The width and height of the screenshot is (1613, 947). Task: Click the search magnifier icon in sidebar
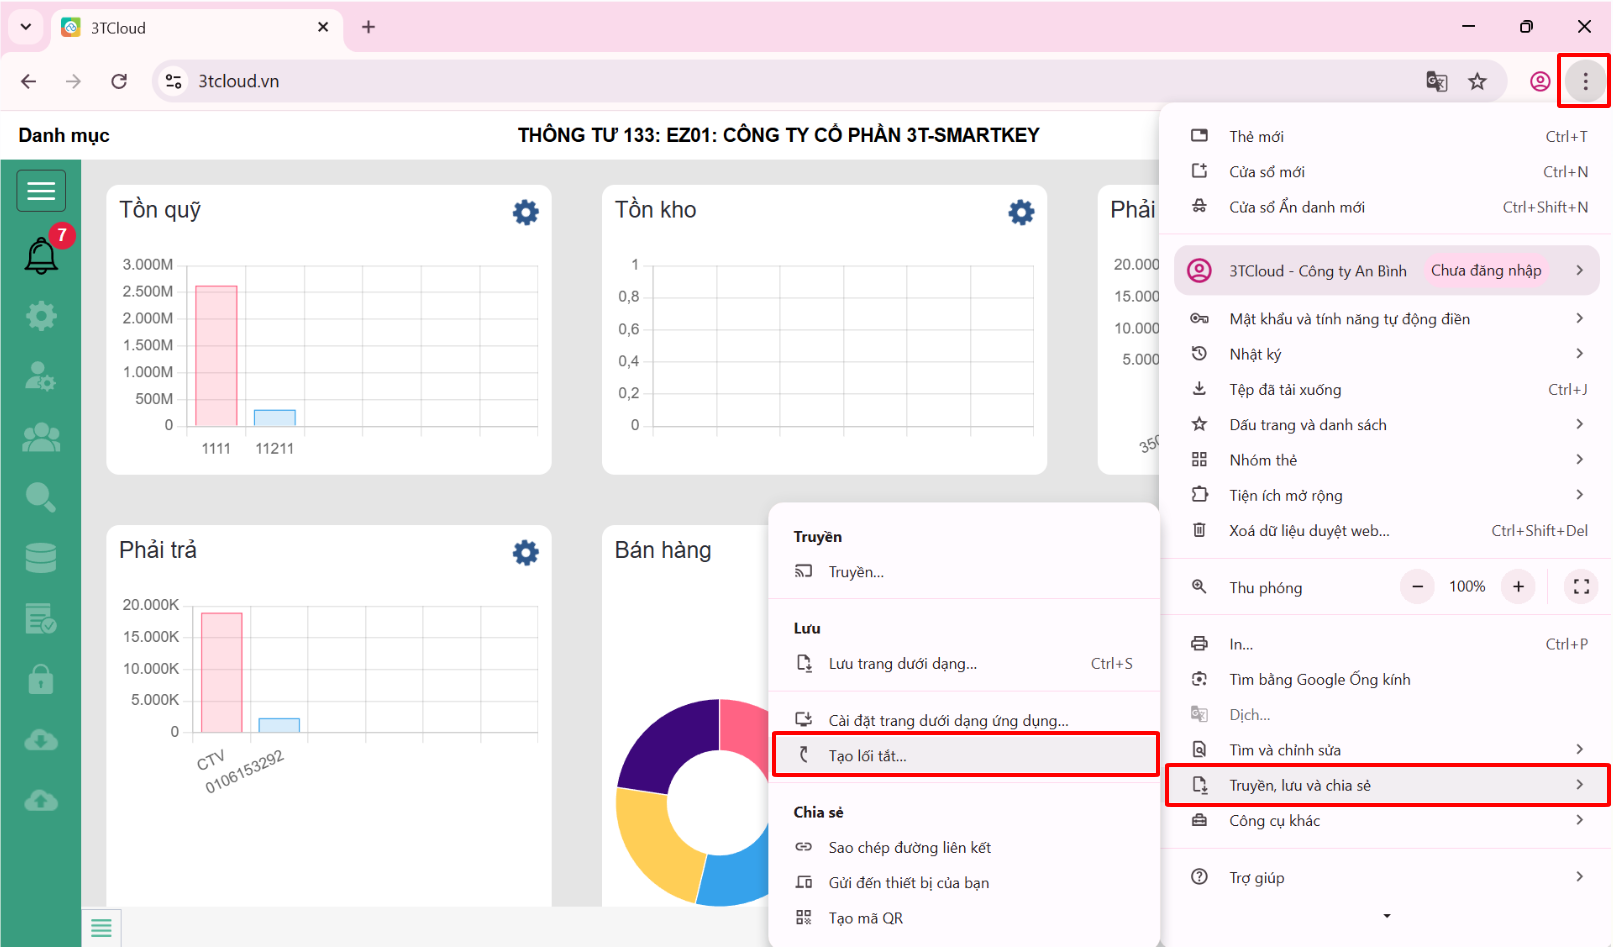[41, 497]
